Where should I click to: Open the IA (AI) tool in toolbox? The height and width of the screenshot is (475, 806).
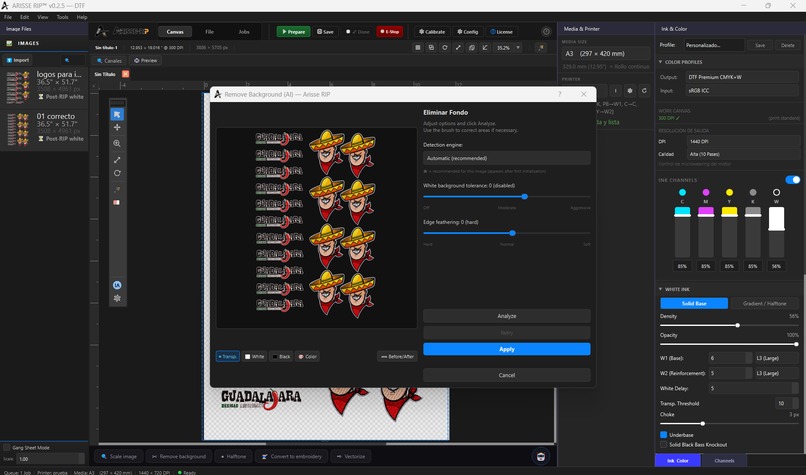pyautogui.click(x=117, y=285)
